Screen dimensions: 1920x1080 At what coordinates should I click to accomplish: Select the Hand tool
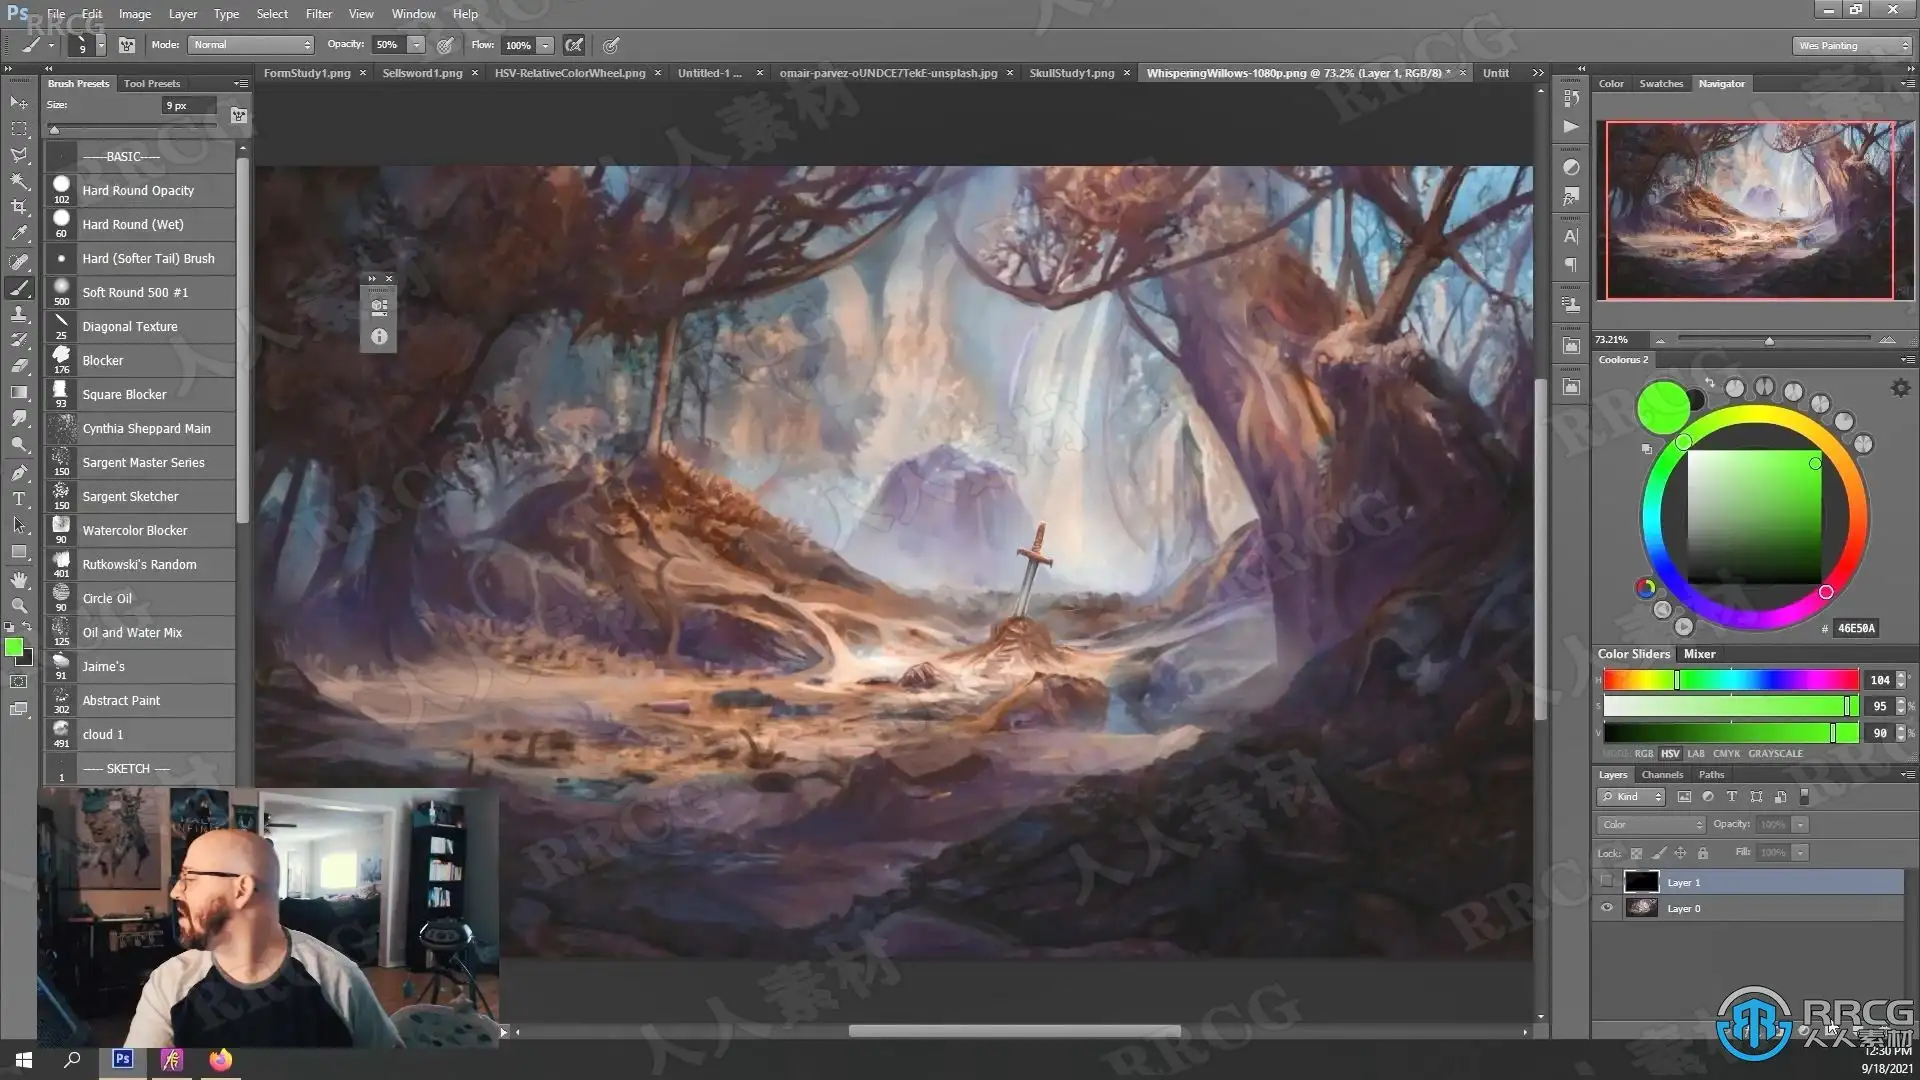pos(19,579)
